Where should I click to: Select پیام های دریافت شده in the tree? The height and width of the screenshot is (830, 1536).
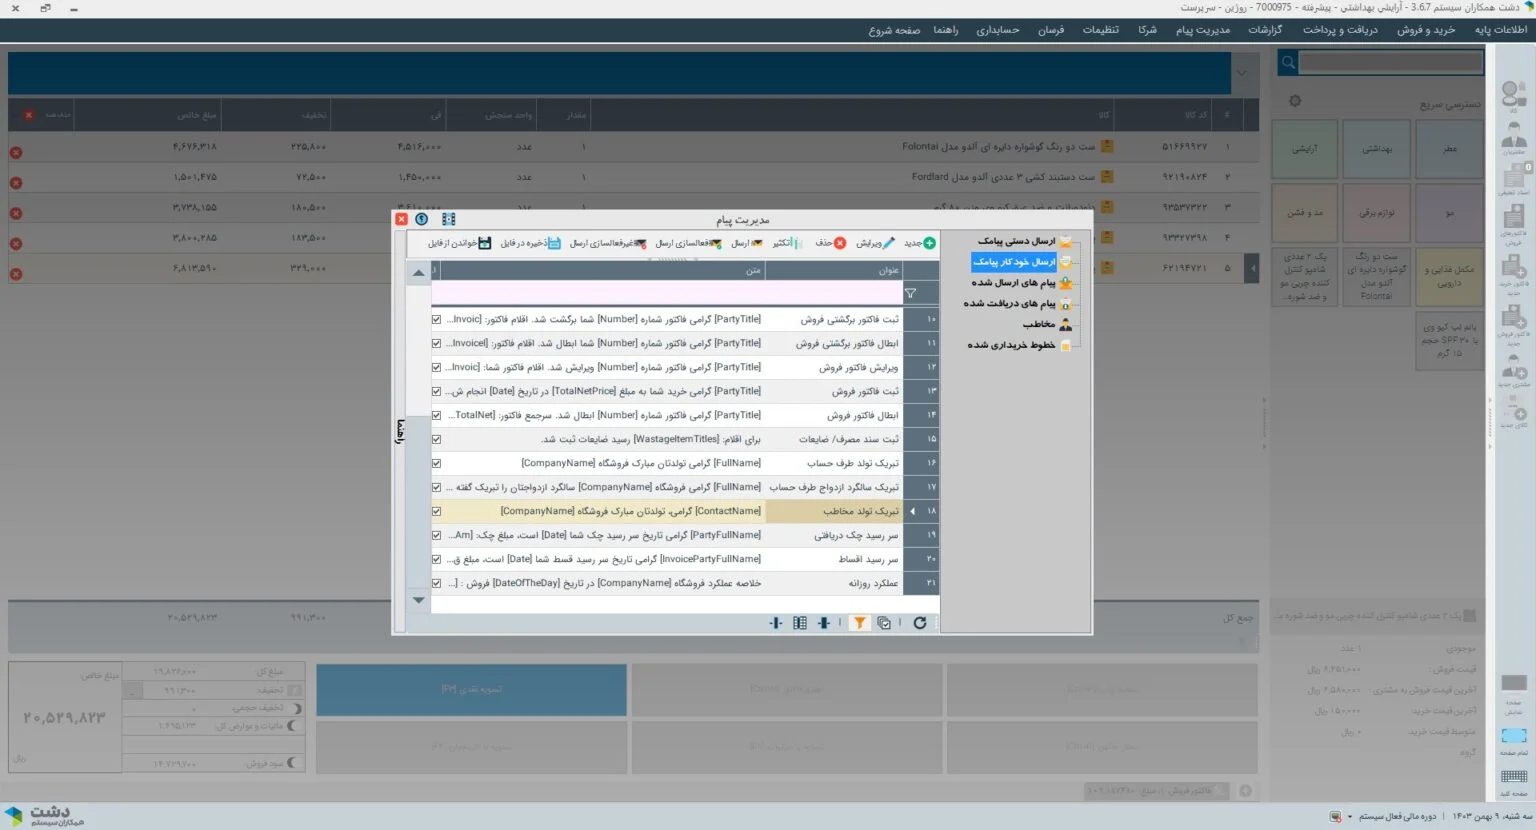tap(1009, 303)
